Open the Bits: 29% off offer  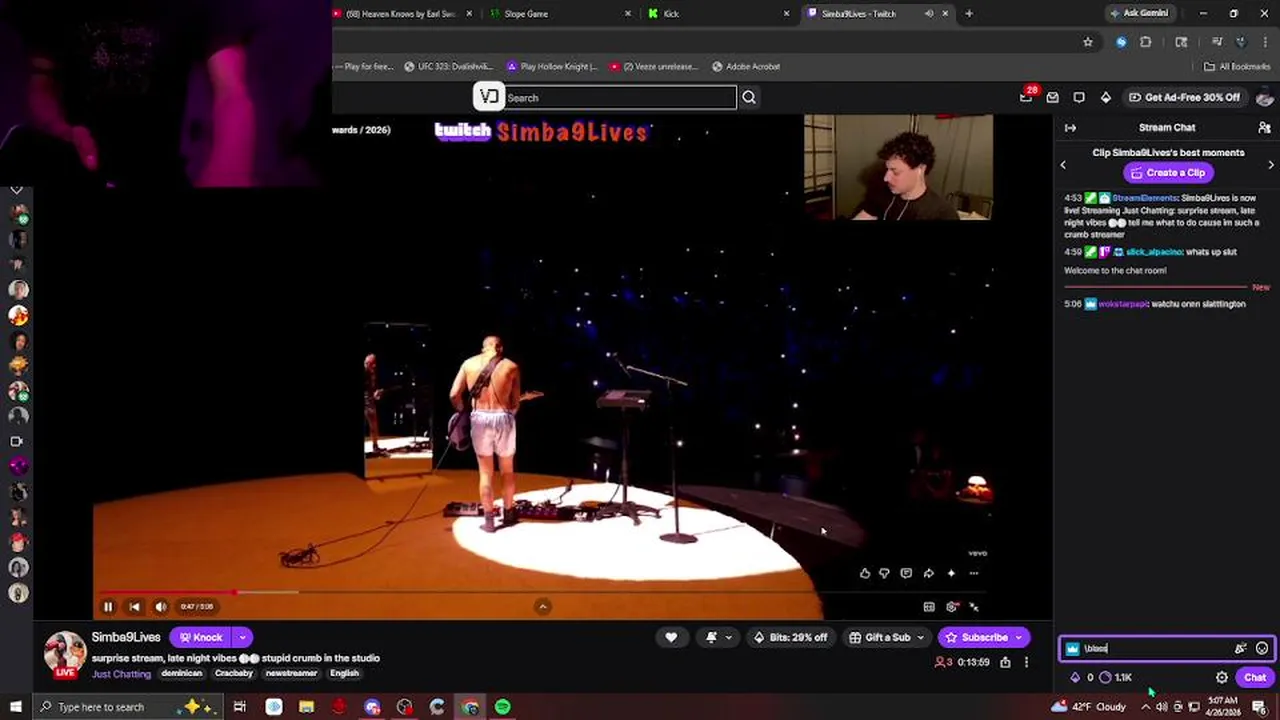[791, 637]
